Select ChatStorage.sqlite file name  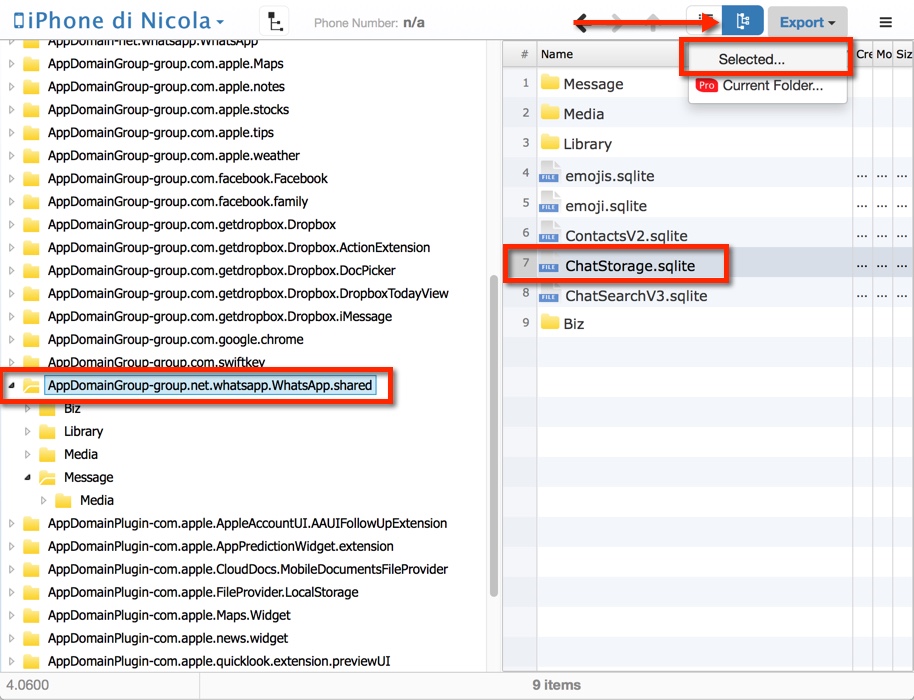pos(630,266)
